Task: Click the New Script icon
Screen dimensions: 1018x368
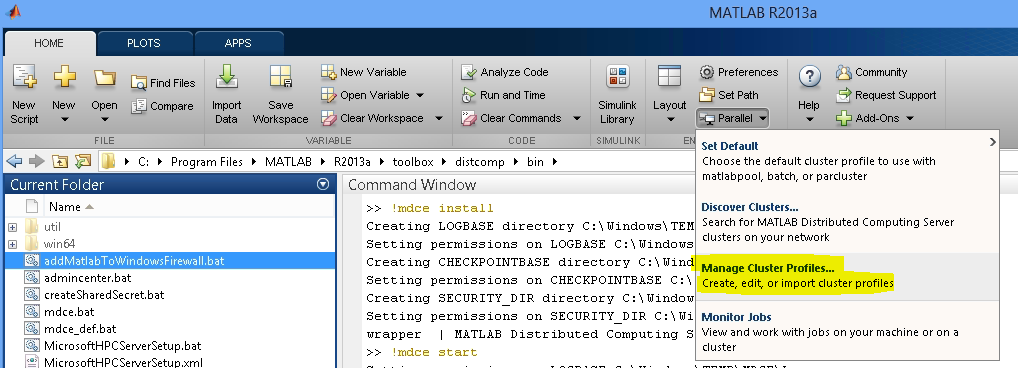Action: click(x=25, y=77)
